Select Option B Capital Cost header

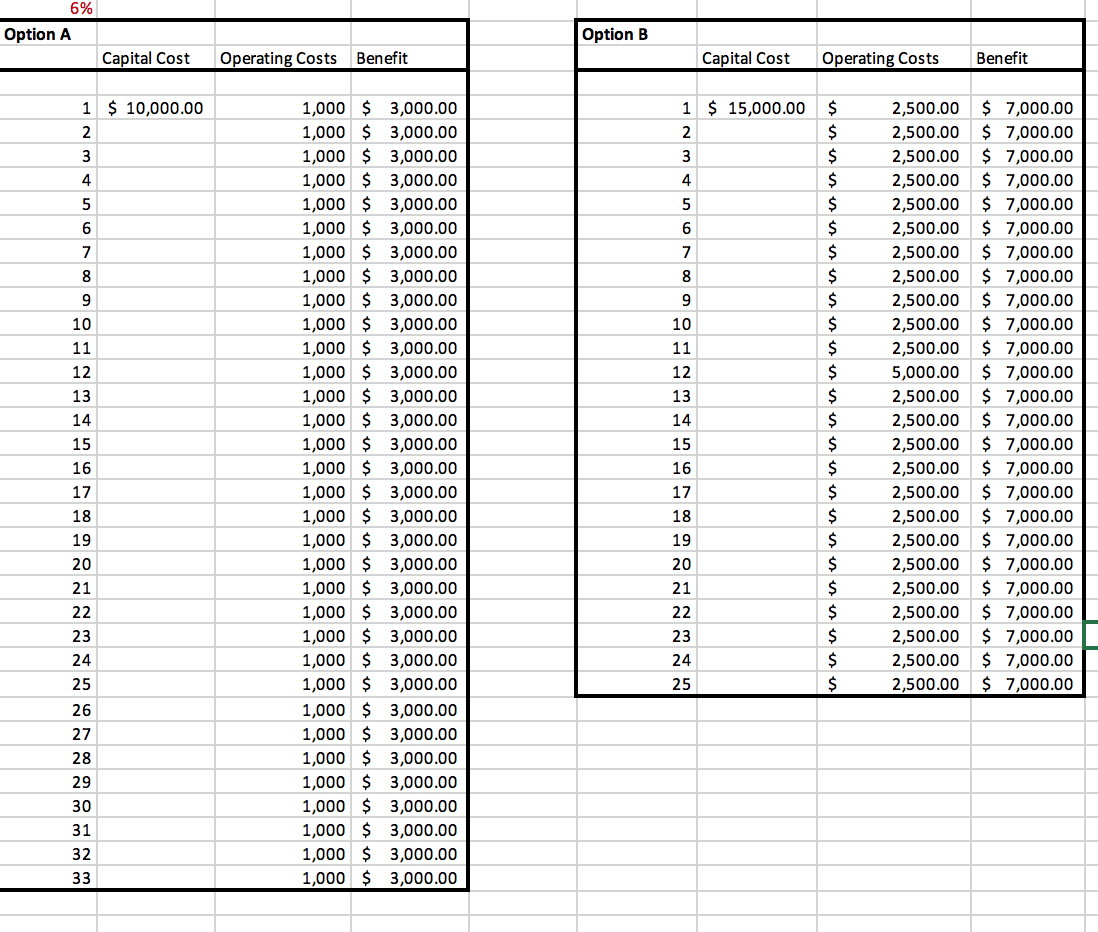click(756, 58)
